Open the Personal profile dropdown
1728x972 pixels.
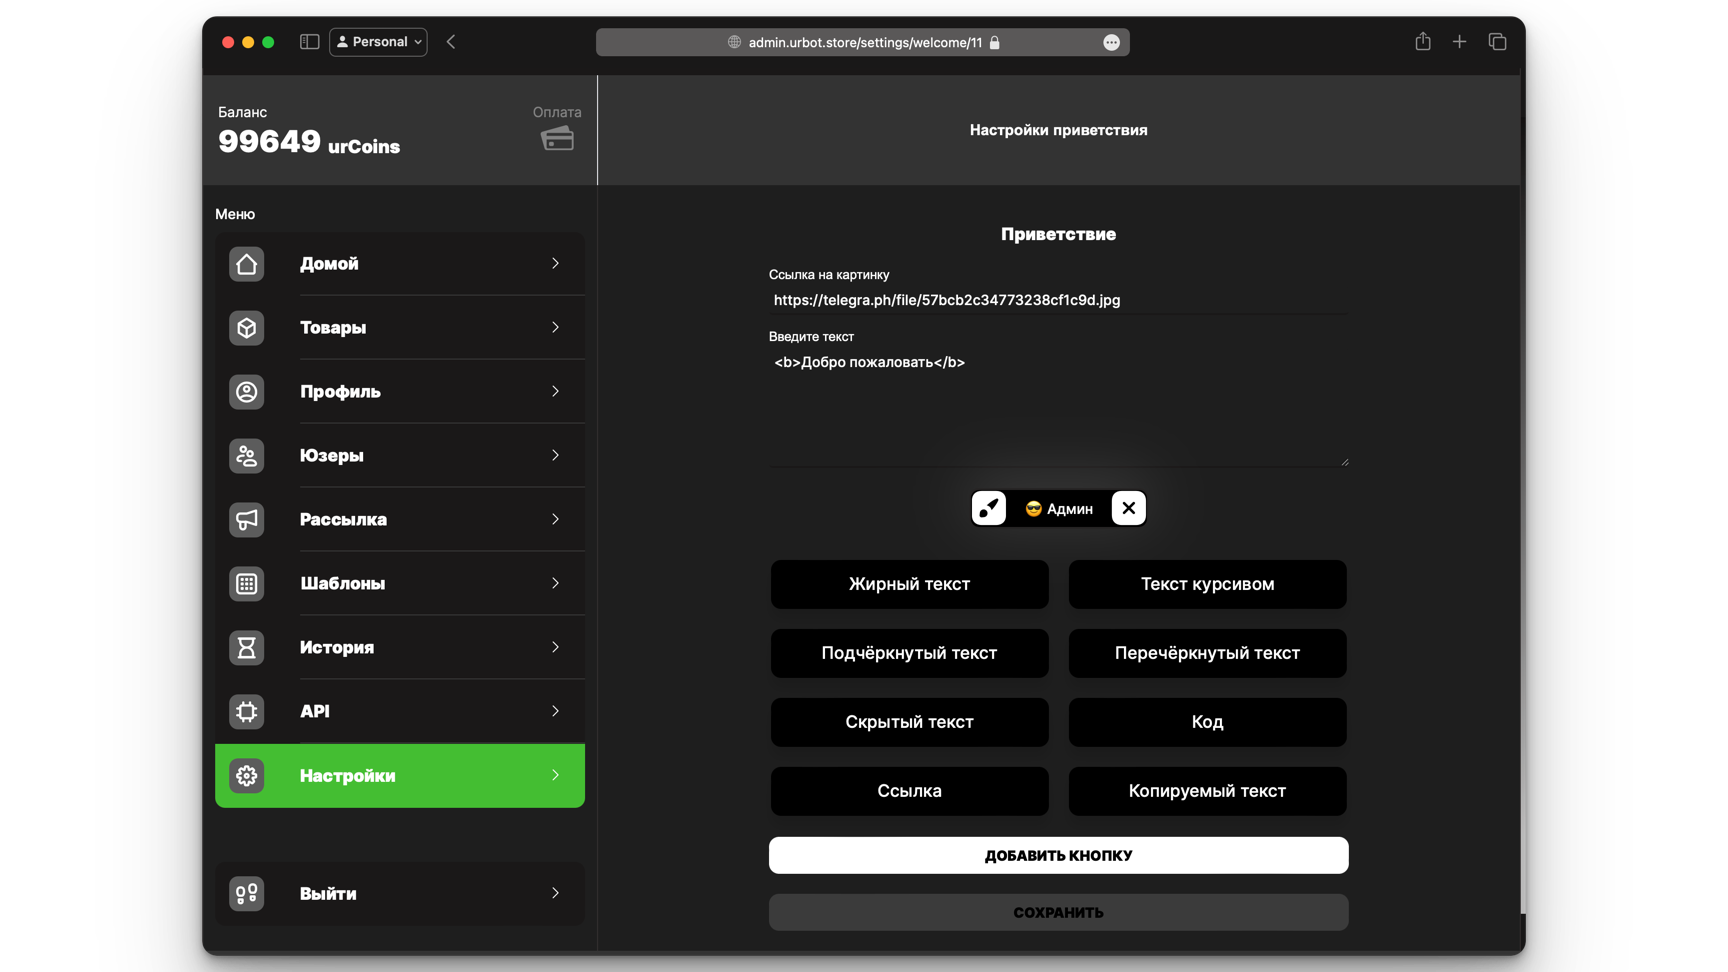click(x=378, y=42)
